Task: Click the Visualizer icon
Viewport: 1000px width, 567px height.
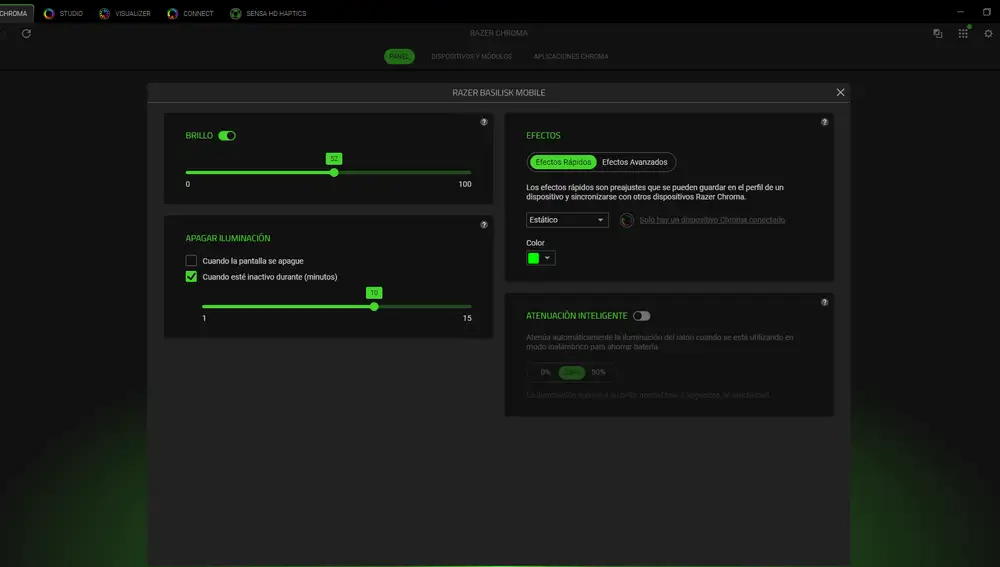Action: coord(105,13)
